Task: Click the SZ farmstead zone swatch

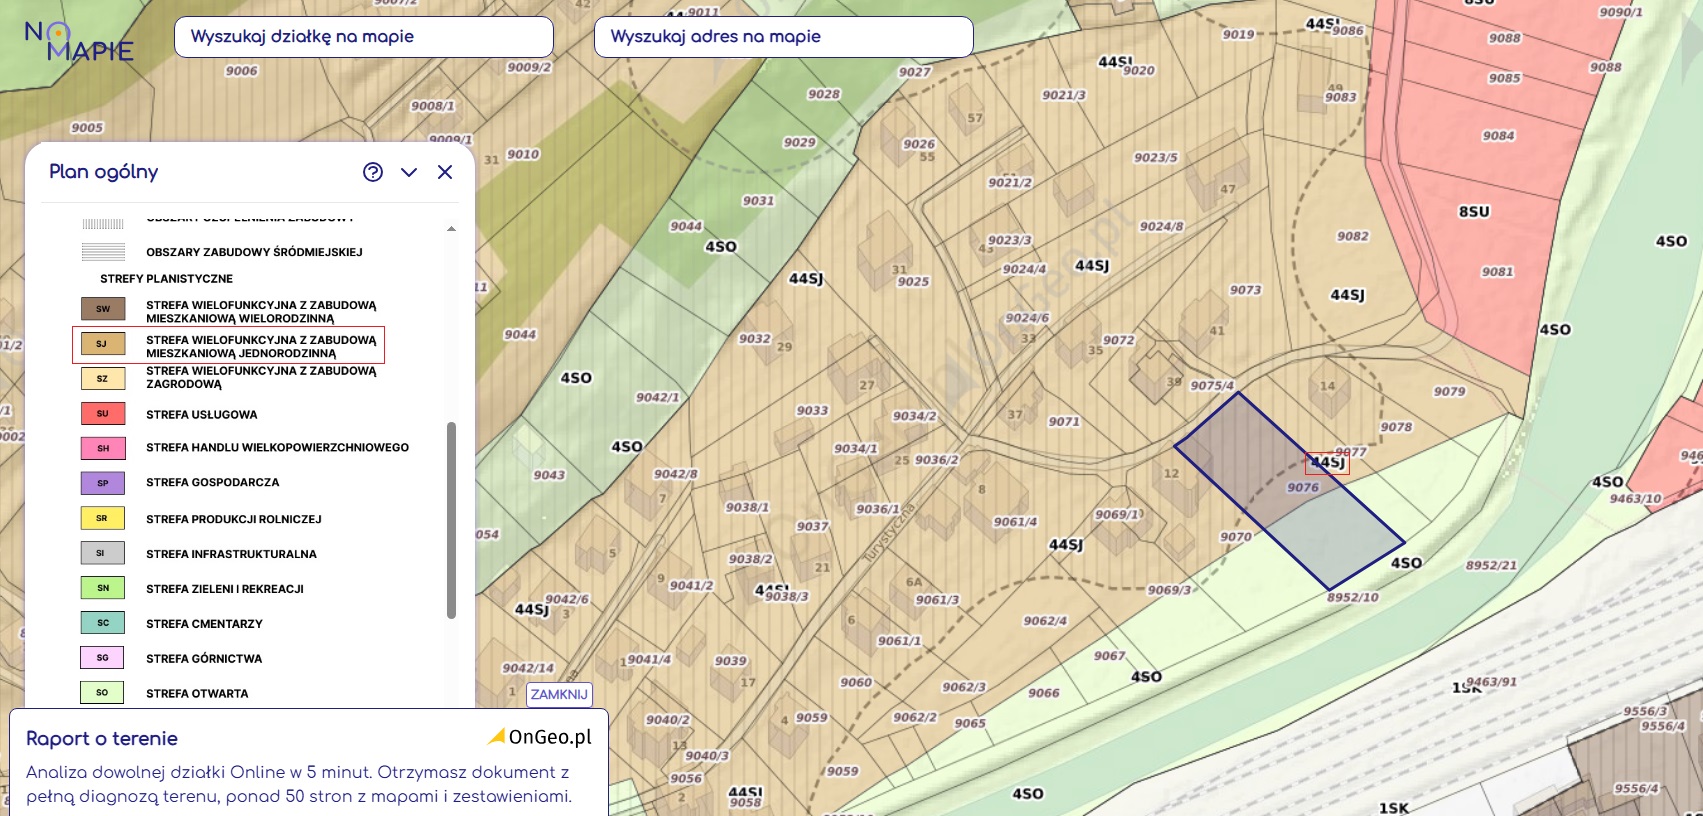Action: click(103, 379)
